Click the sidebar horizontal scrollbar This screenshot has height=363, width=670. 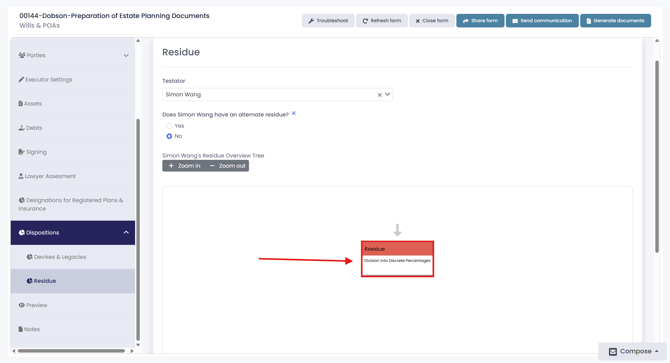click(x=71, y=351)
